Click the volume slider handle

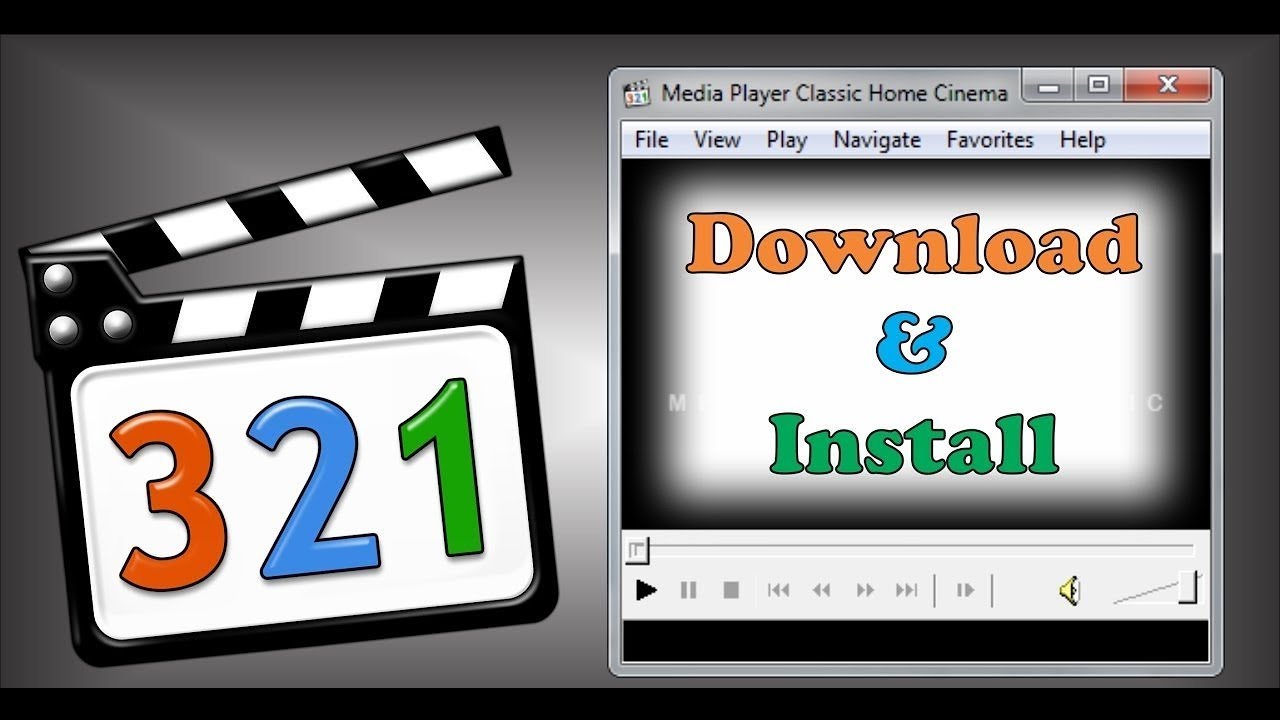(x=1187, y=587)
